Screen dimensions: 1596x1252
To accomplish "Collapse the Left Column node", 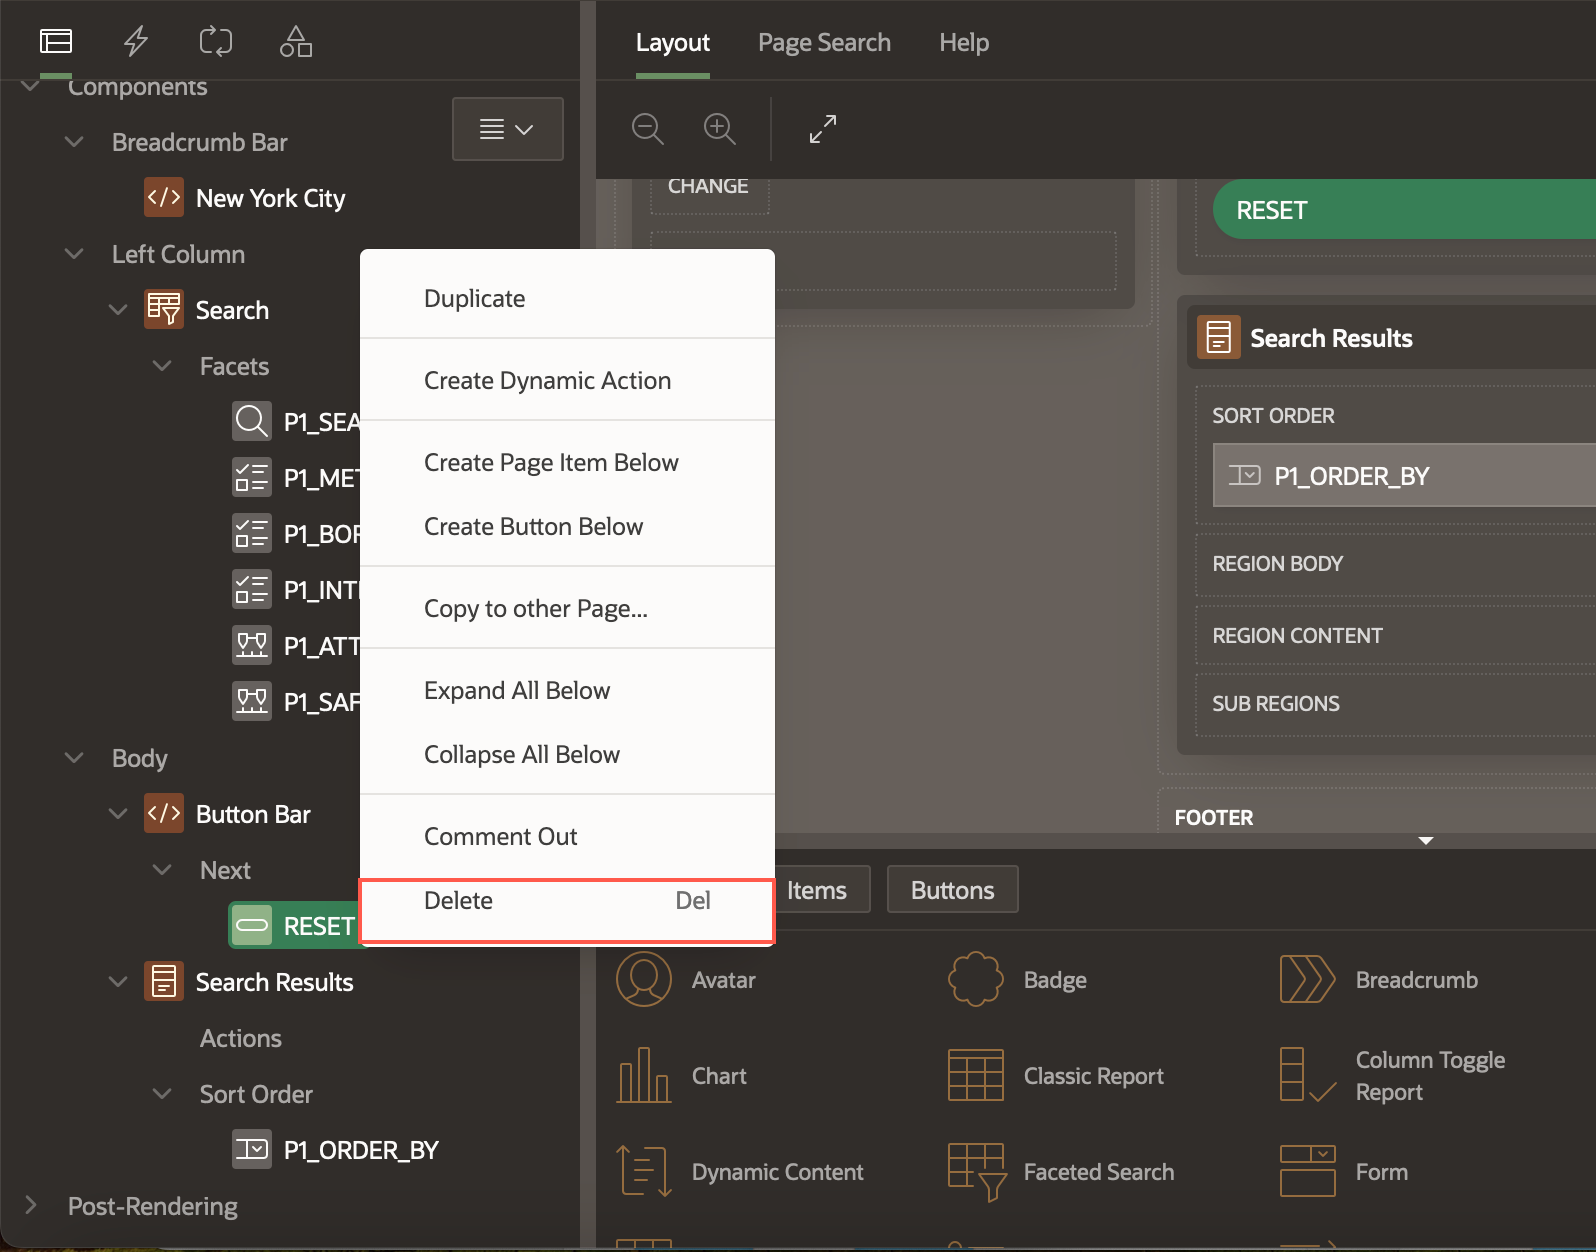I will [74, 254].
